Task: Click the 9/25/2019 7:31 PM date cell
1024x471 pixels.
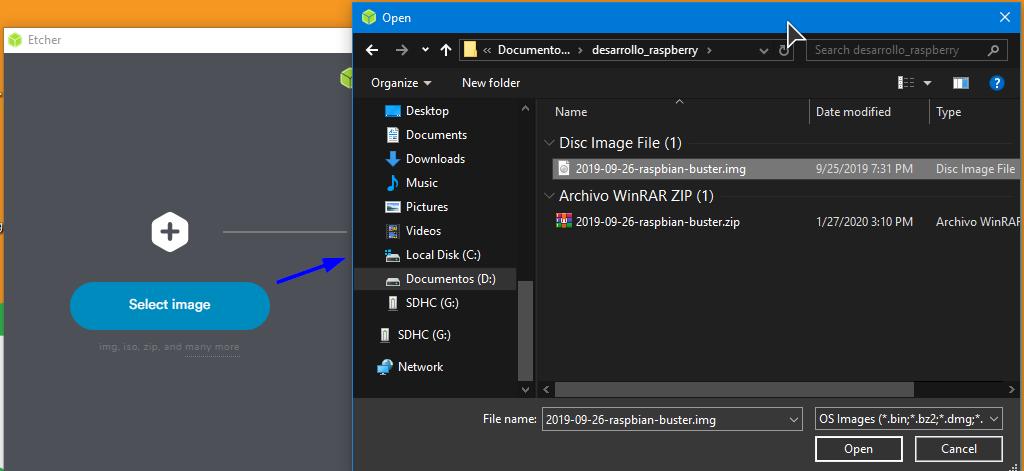Action: [864, 169]
